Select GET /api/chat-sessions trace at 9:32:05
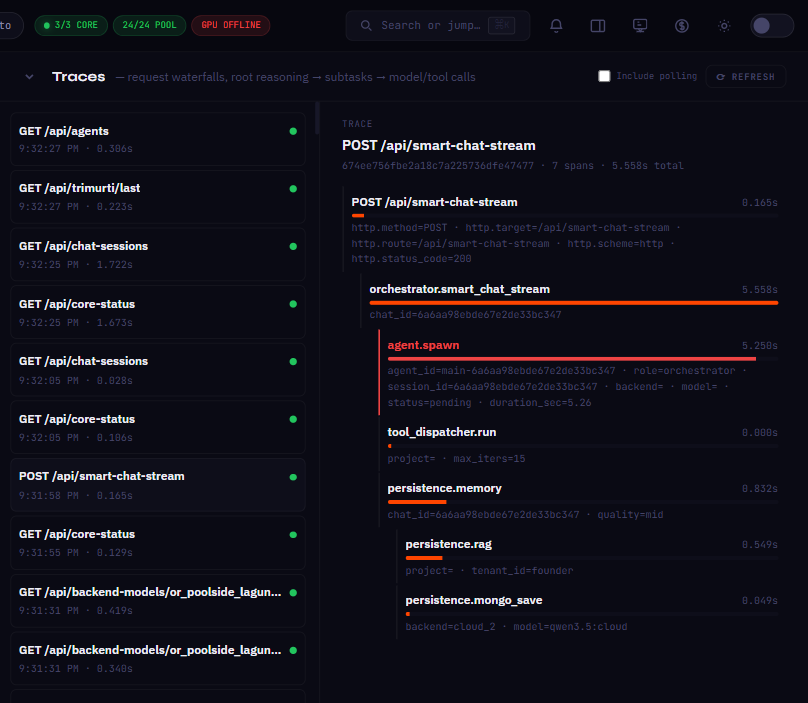This screenshot has width=808, height=703. pos(158,370)
